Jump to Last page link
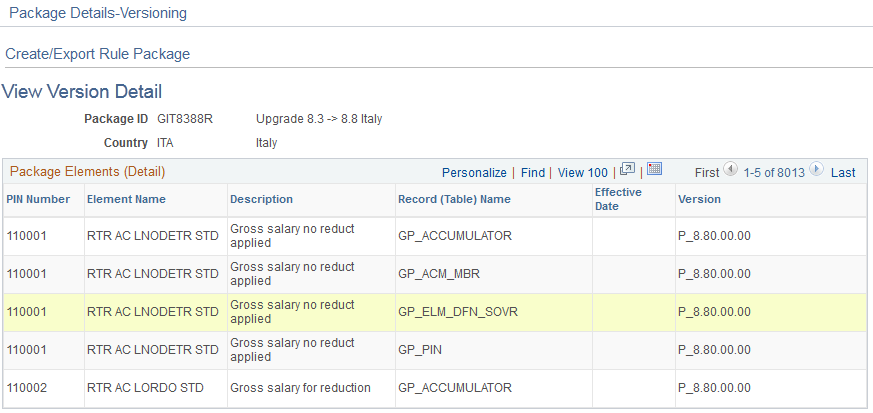Viewport: 873px width, 413px height. tap(843, 173)
